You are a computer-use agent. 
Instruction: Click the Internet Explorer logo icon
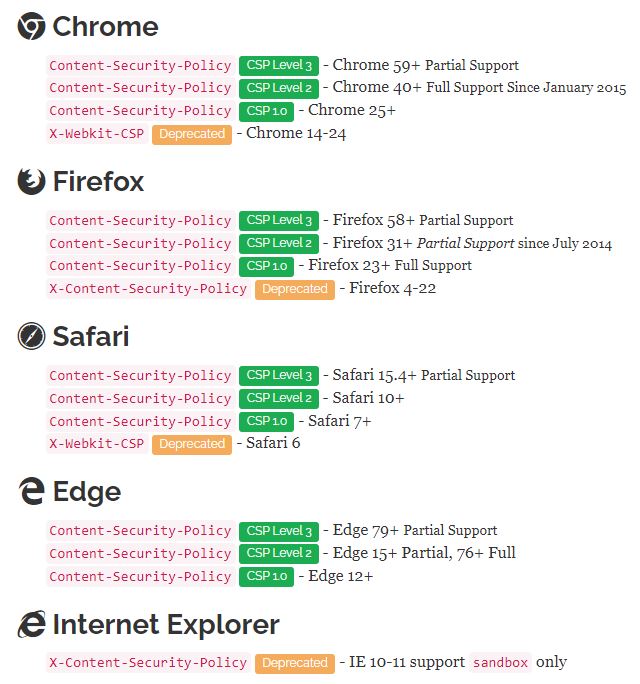click(31, 624)
